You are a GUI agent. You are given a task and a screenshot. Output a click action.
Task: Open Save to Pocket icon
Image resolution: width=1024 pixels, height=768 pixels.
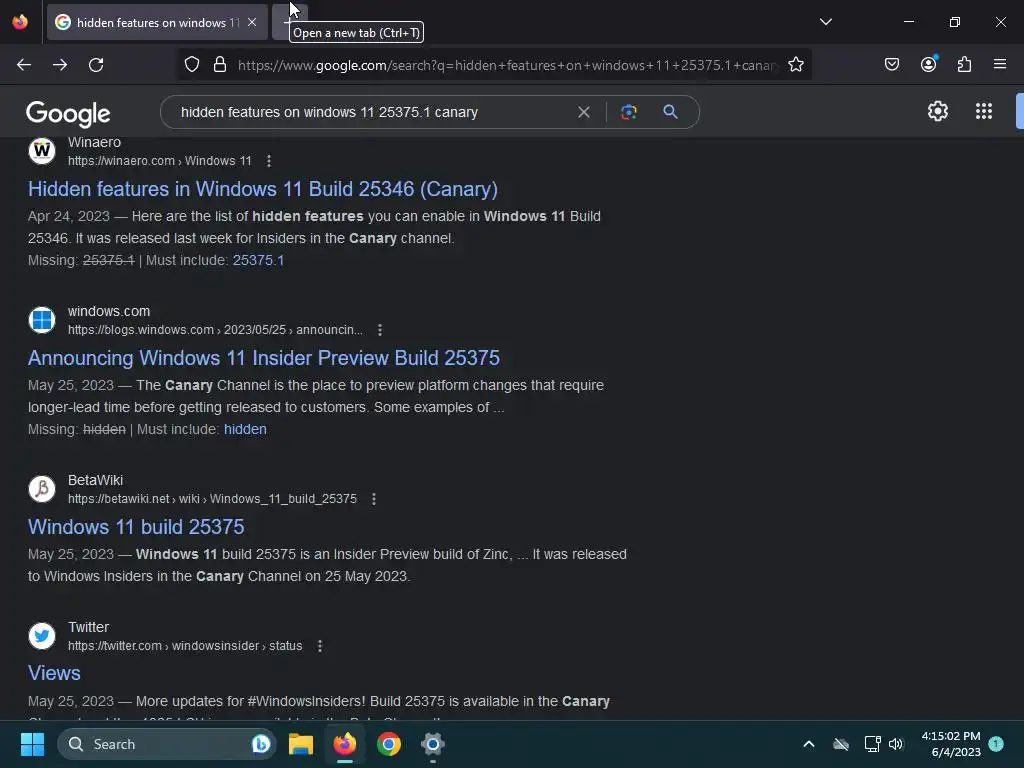click(891, 65)
